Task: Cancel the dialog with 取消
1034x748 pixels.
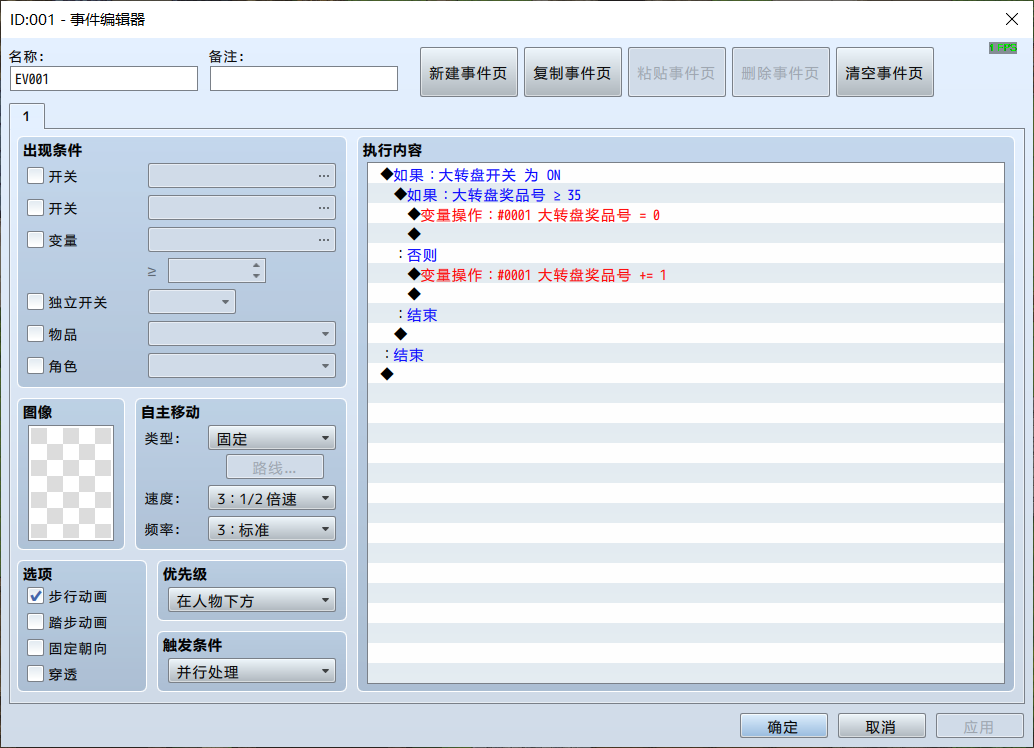Action: 881,726
